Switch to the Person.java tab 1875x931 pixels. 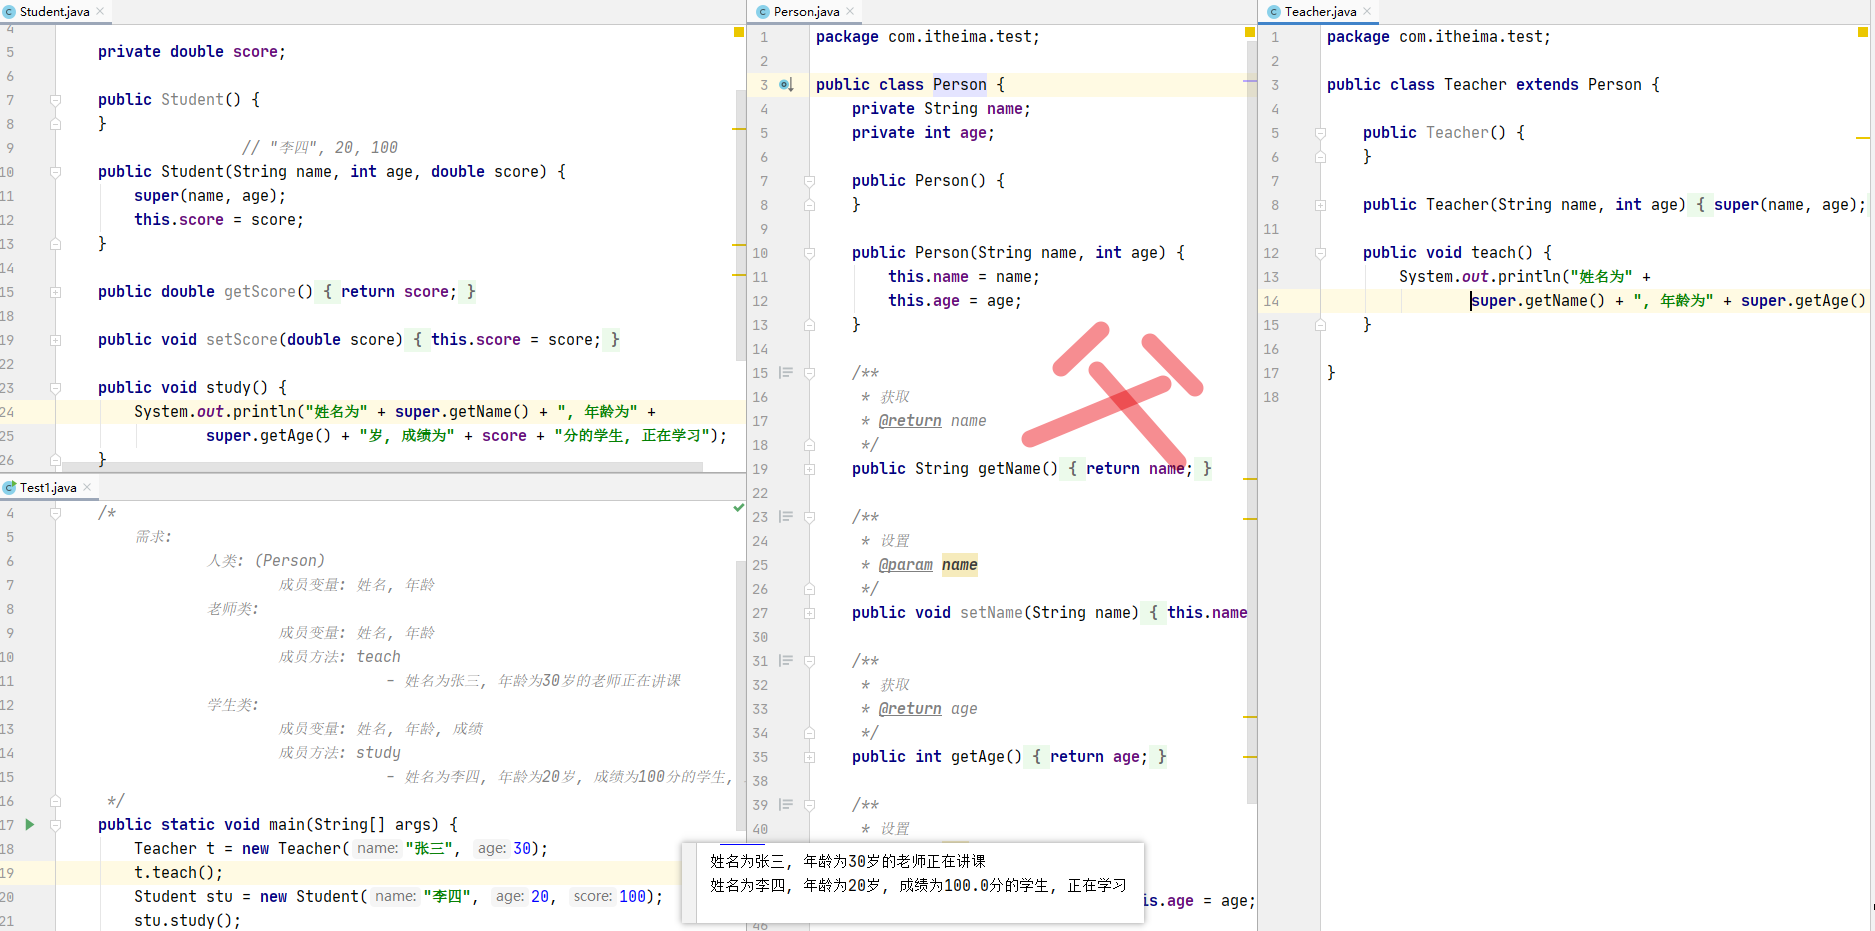coord(805,11)
